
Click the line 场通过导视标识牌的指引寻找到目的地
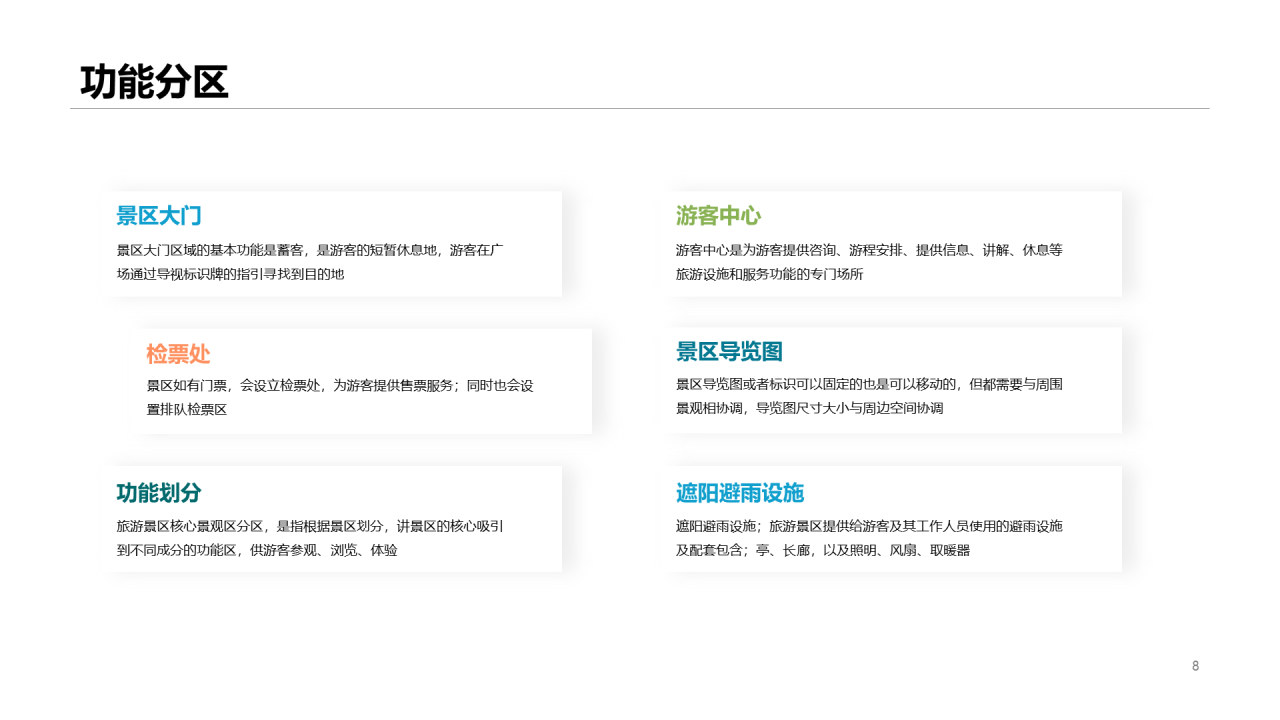tap(230, 274)
